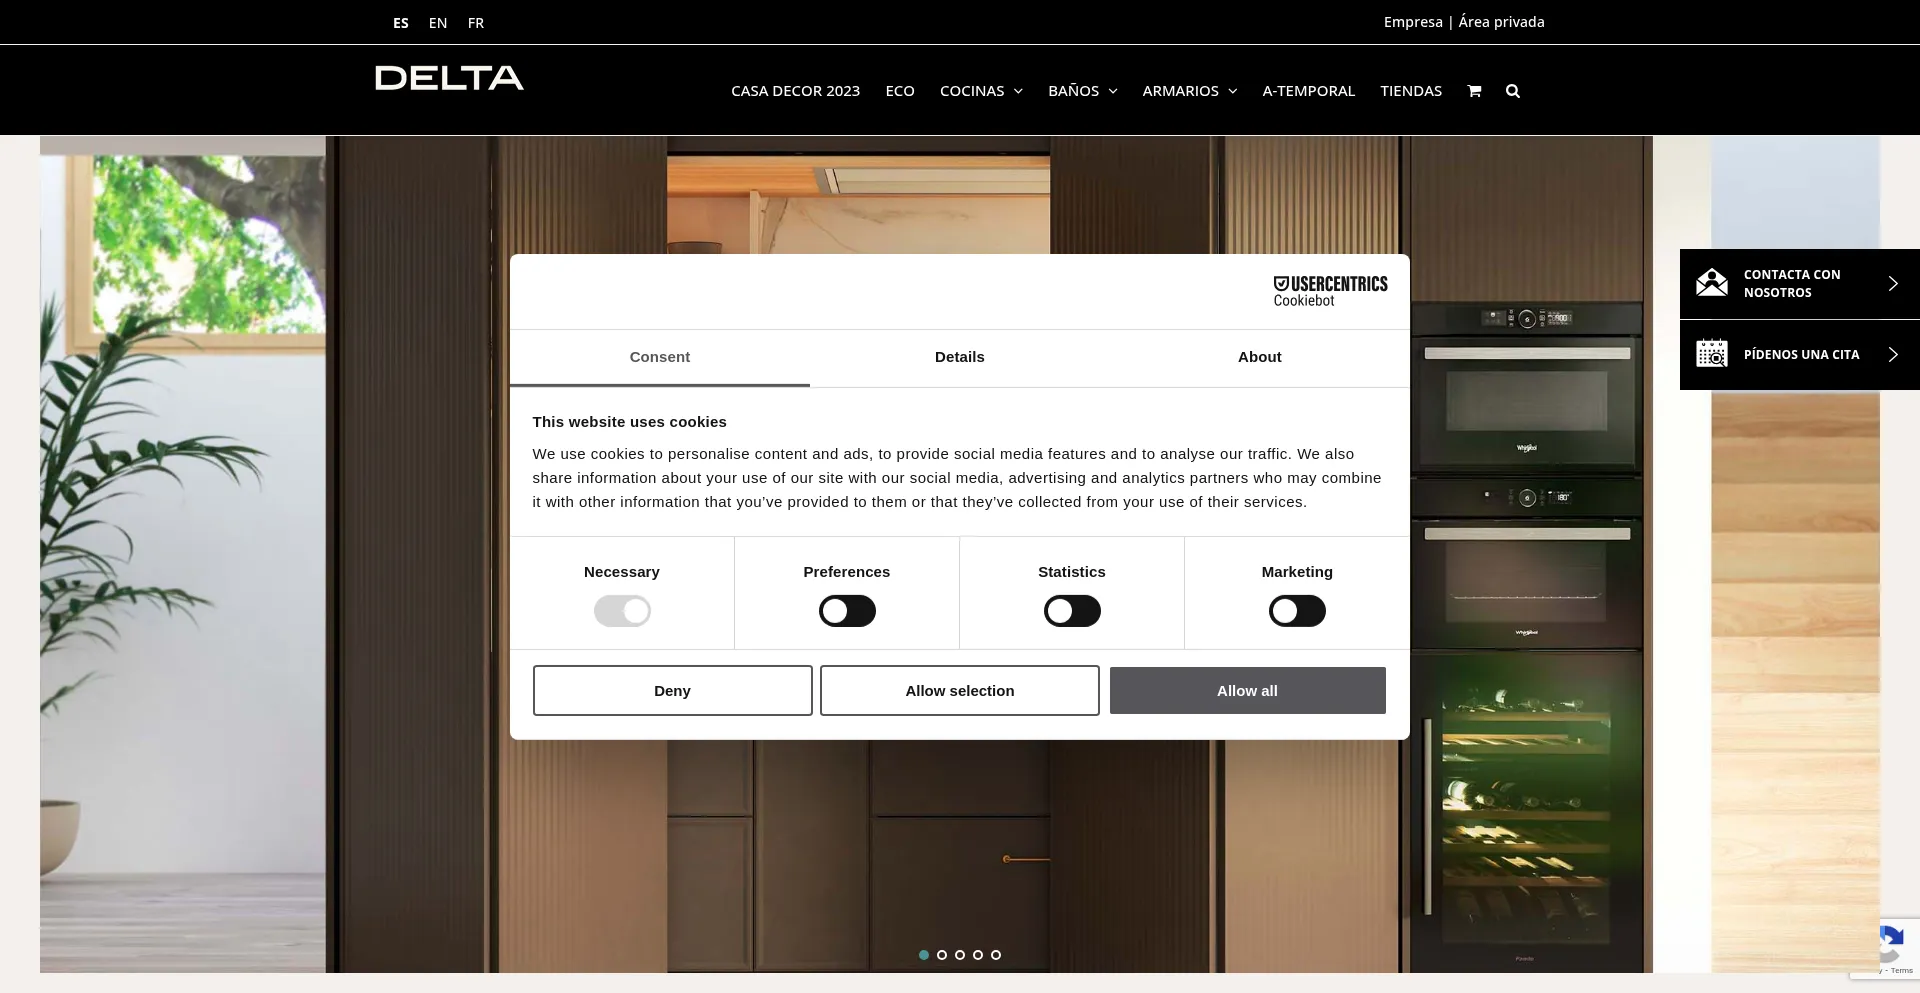Open the site search

pos(1513,90)
